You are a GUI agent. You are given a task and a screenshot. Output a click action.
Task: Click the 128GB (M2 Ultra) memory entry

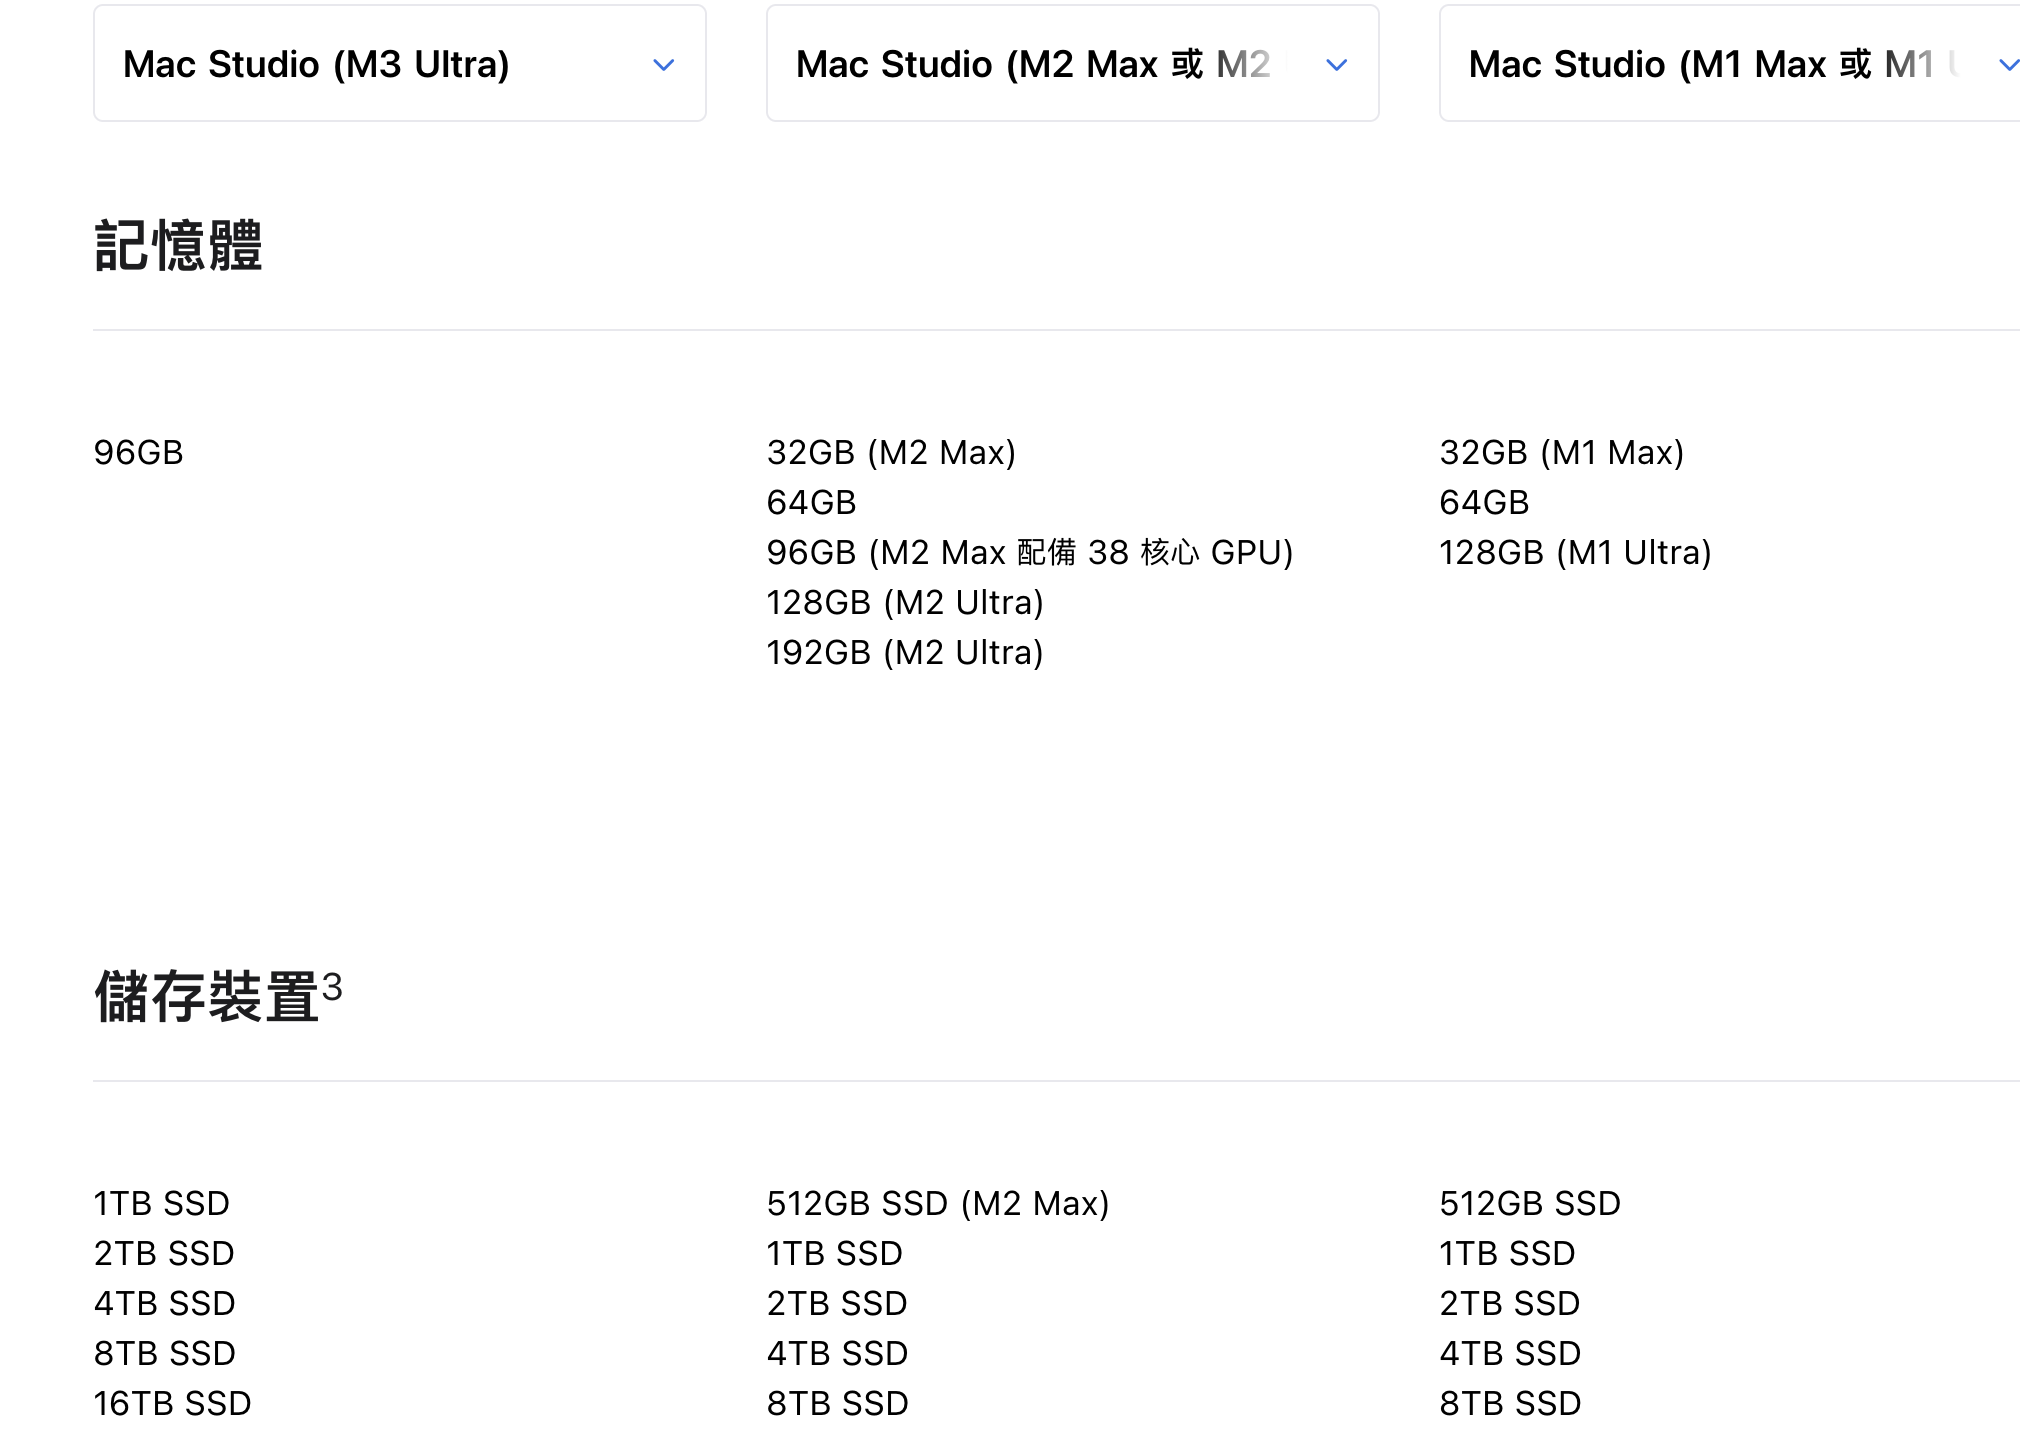coord(905,602)
